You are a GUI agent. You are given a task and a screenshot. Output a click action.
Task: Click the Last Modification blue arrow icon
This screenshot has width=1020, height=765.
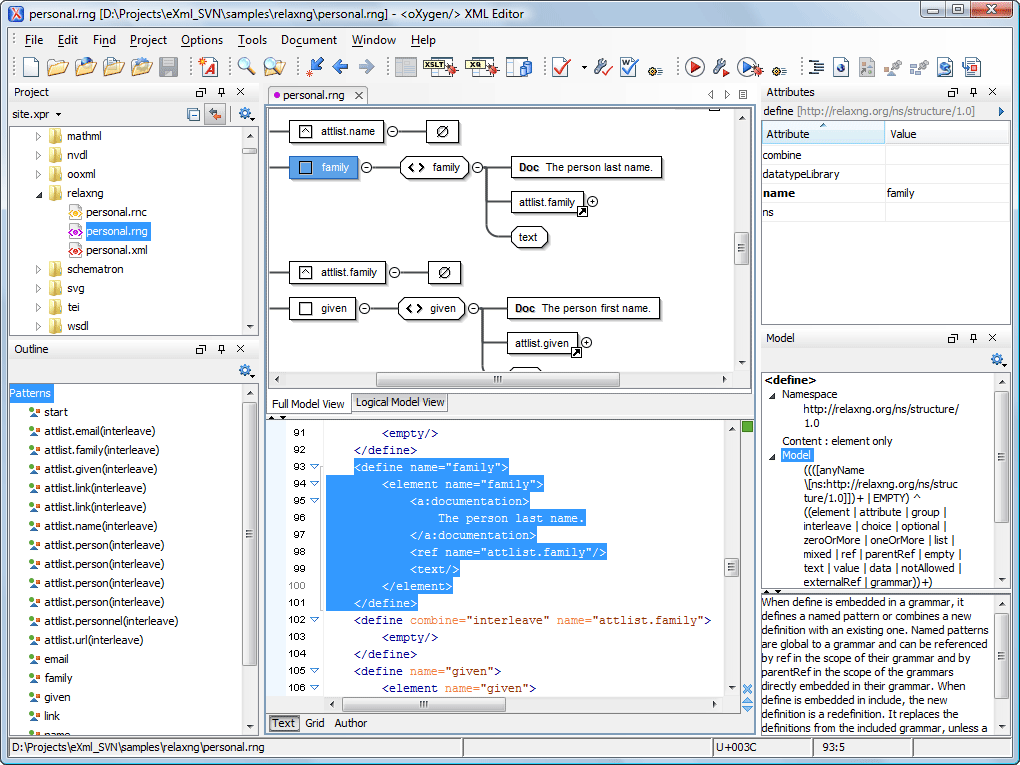(315, 66)
